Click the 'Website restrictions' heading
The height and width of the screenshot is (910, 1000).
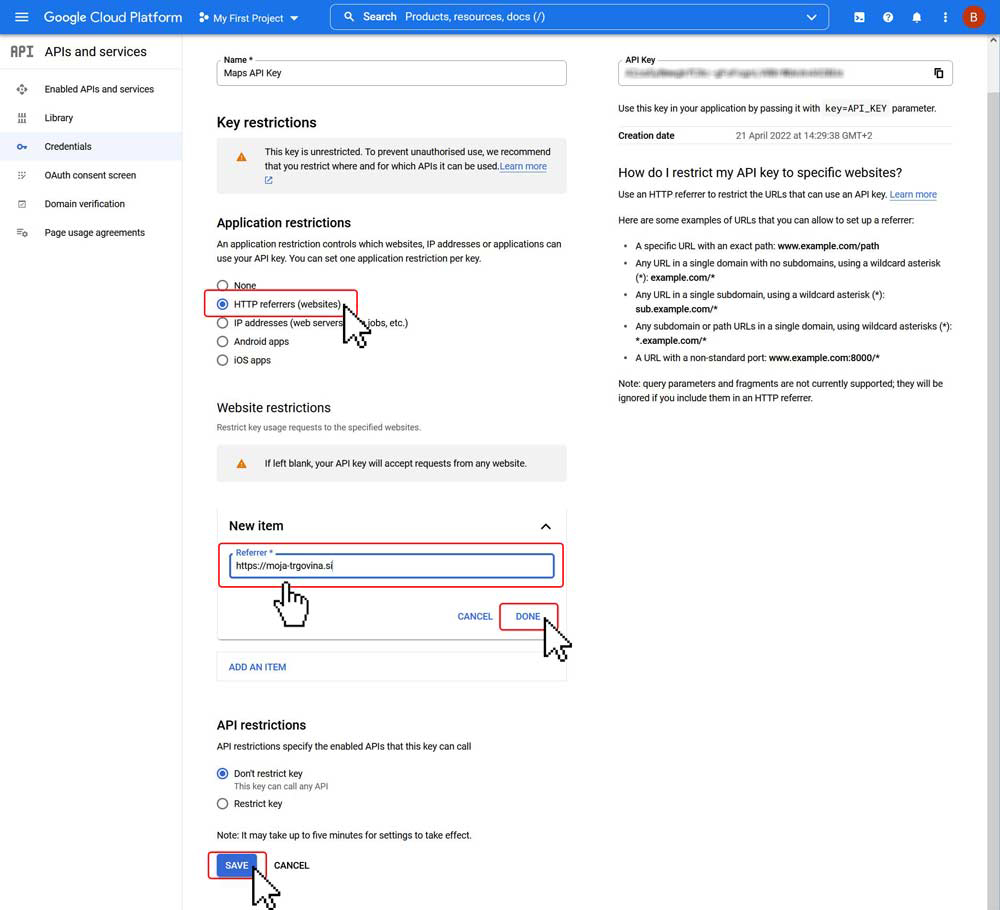274,407
